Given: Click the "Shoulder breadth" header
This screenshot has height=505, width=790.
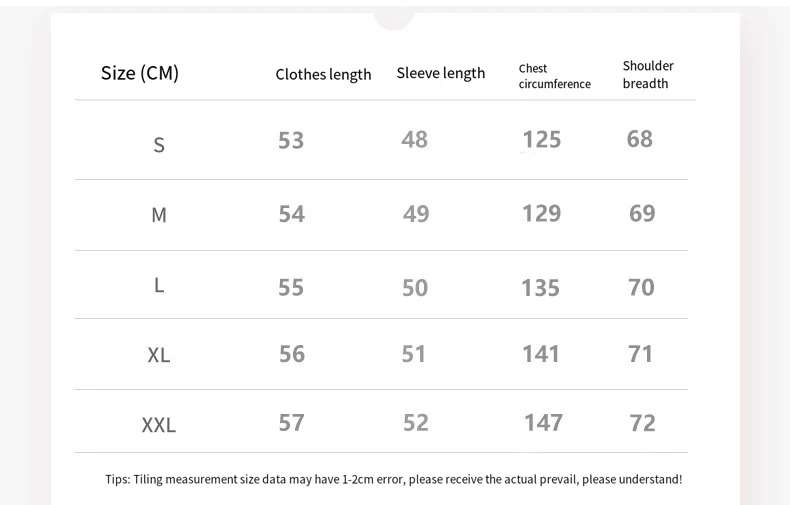Looking at the screenshot, I should (x=648, y=75).
